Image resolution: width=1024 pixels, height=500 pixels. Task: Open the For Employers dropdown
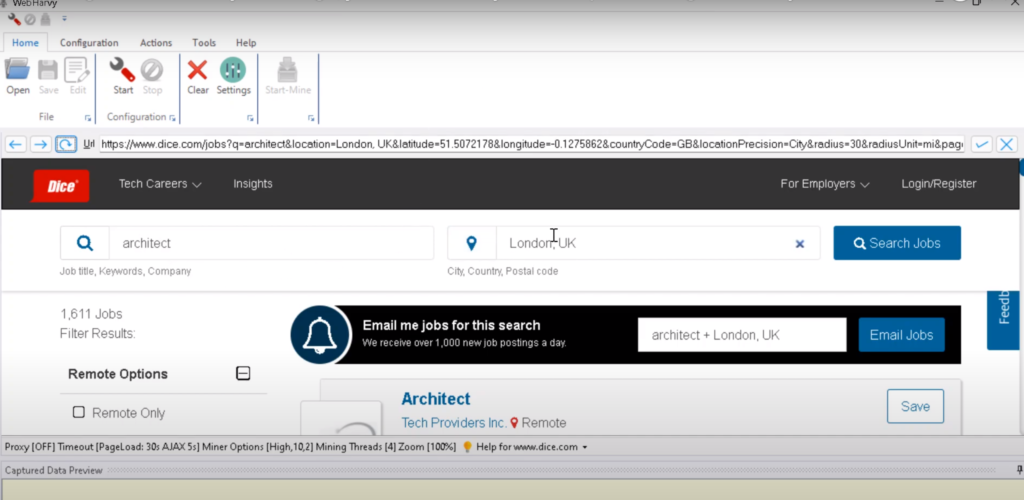coord(824,184)
